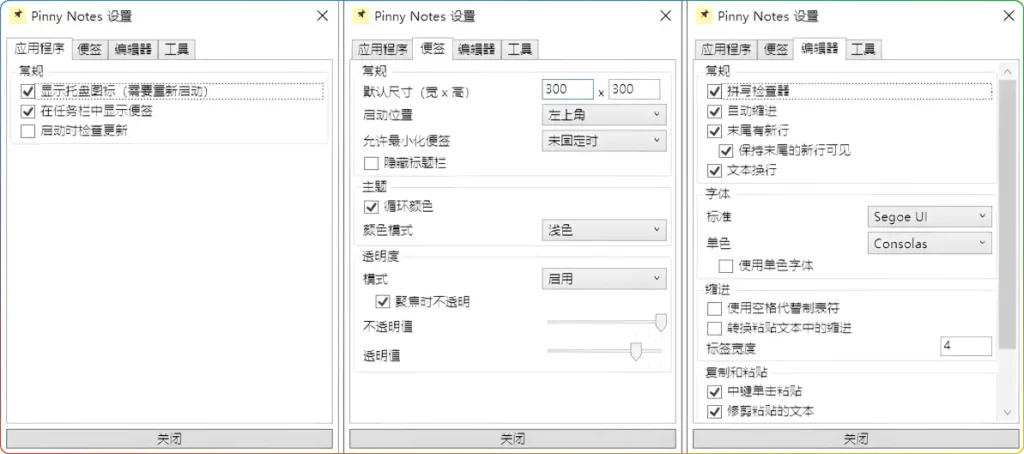1024x454 pixels.
Task: Click the default width 300 input field
Action: tap(568, 89)
